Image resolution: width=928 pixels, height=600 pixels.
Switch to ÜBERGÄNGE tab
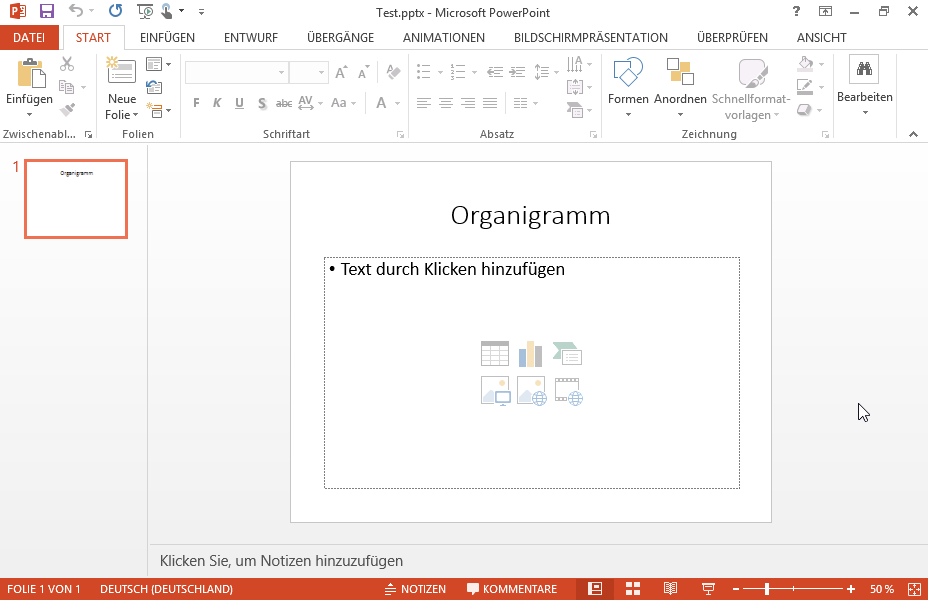coord(340,37)
